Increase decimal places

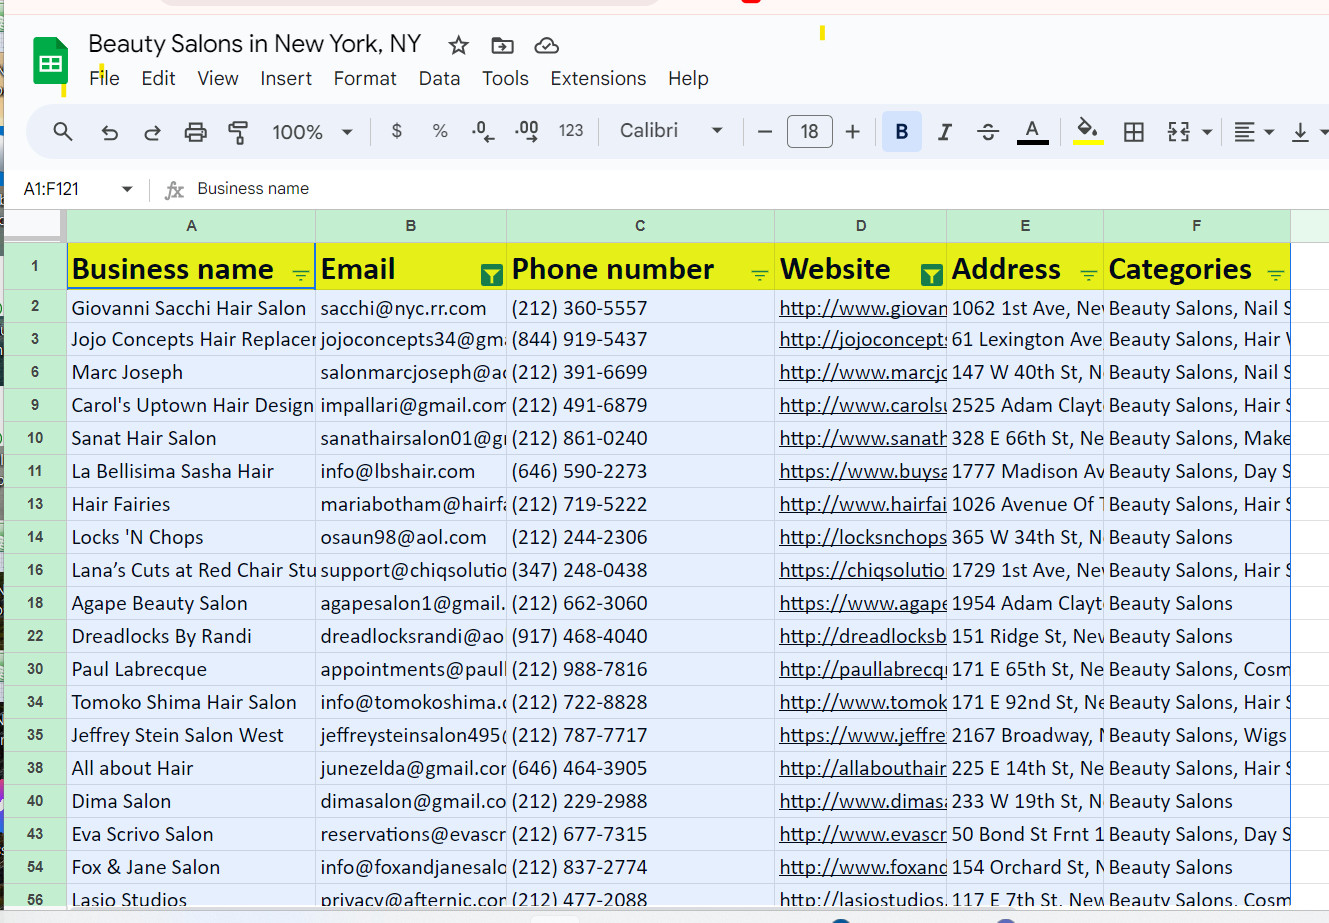coord(527,131)
